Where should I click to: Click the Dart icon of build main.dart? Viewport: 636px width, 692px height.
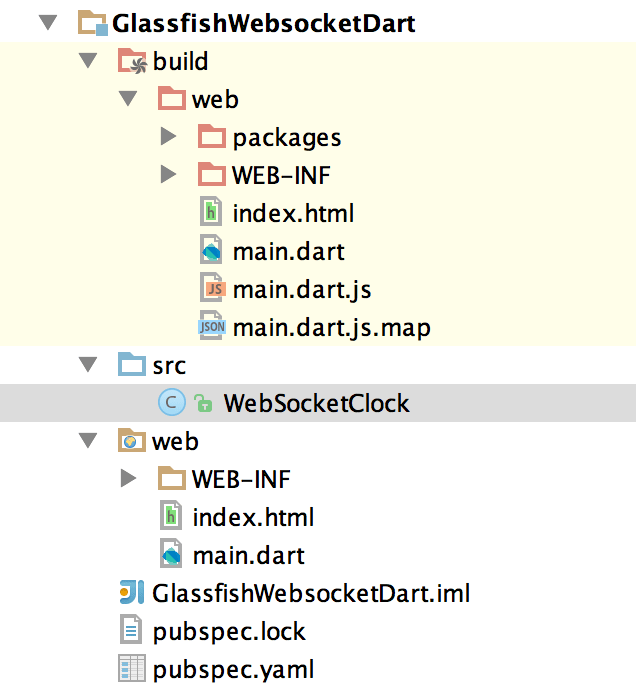[x=212, y=251]
